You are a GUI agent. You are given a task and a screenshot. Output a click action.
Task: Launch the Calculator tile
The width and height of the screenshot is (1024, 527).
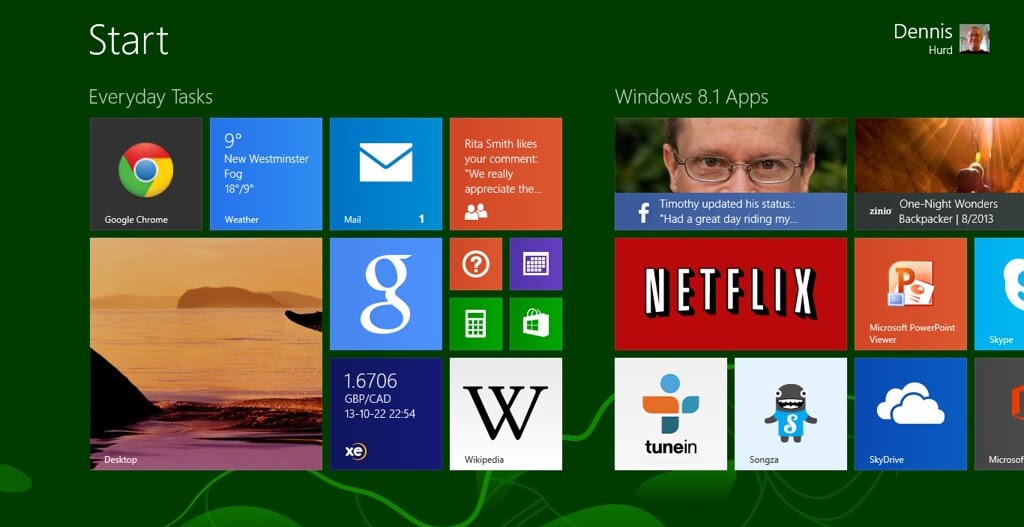point(476,324)
